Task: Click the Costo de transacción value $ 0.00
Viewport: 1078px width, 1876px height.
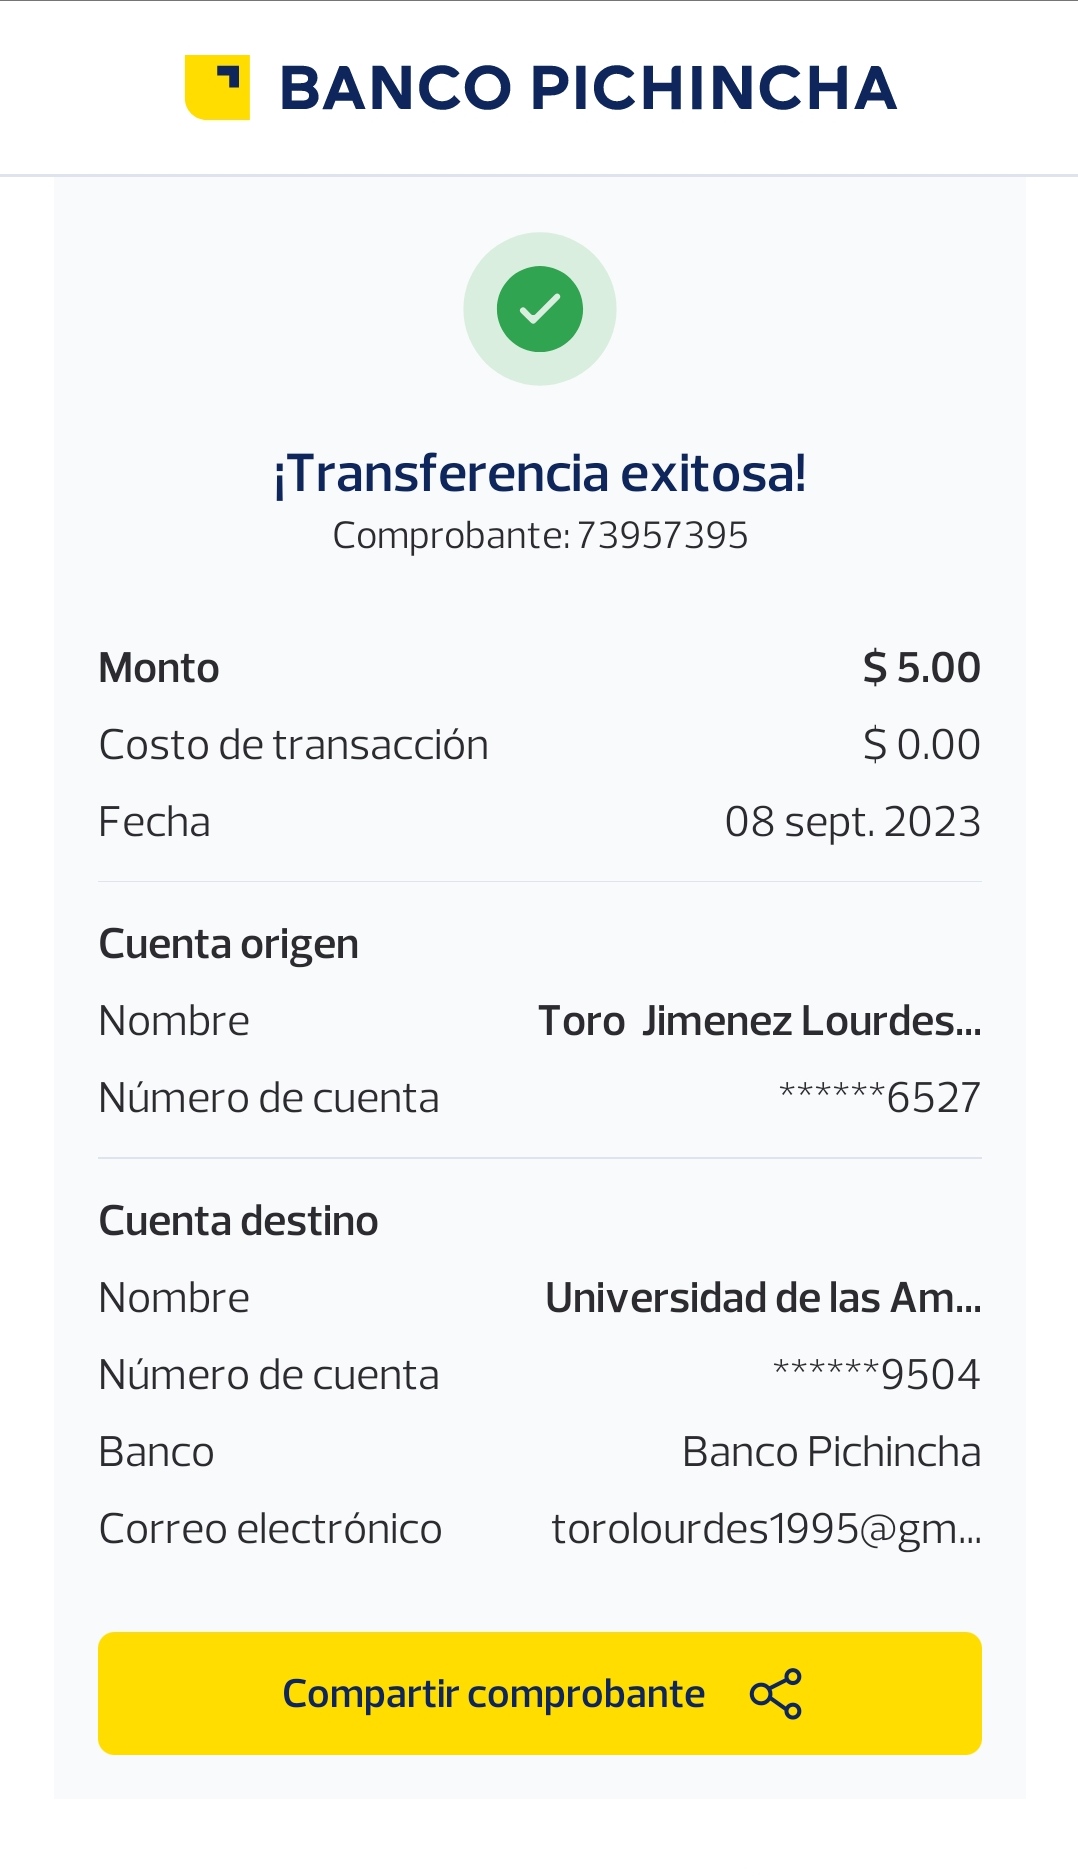Action: coord(921,745)
